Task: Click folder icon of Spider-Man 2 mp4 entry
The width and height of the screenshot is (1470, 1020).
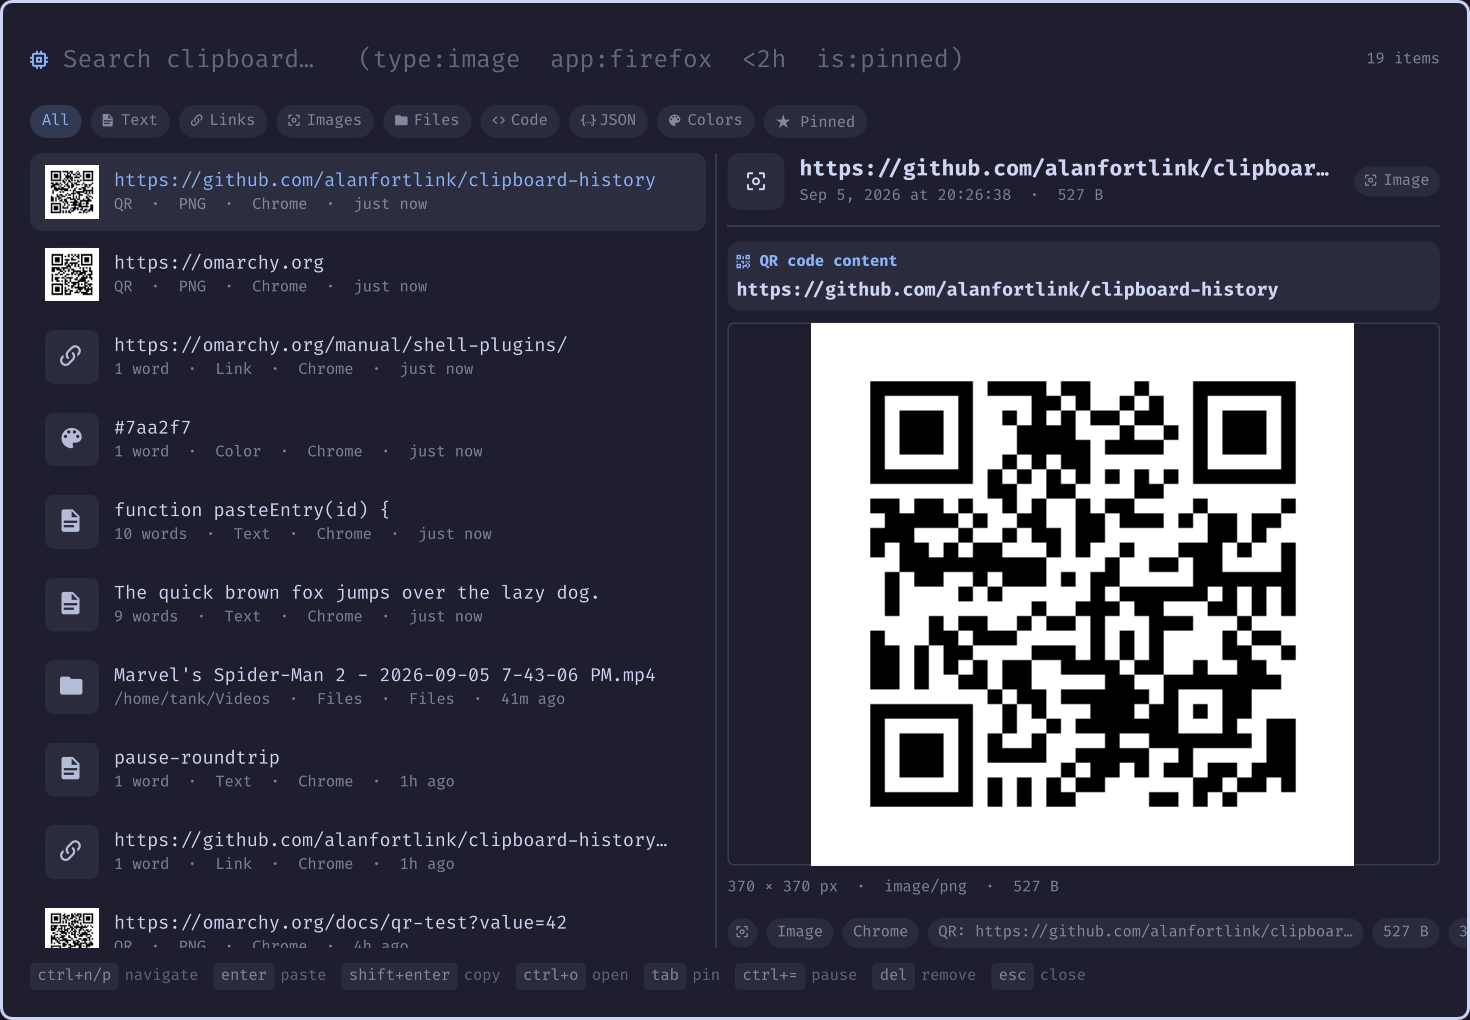Action: coord(72,687)
